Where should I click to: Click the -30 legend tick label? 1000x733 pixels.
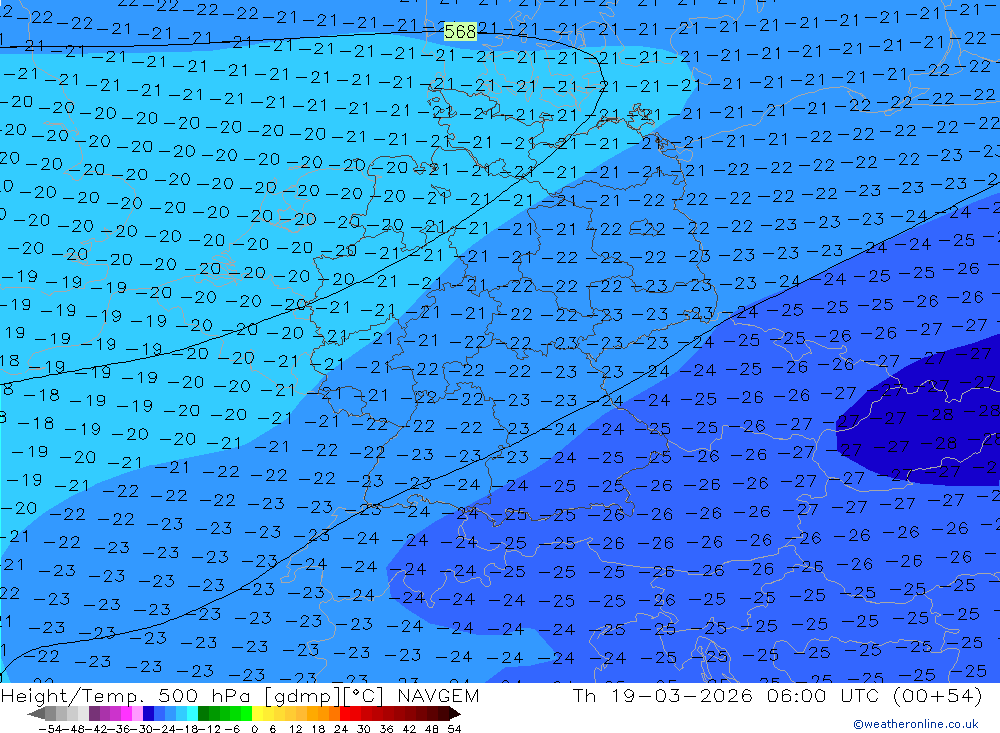point(143,729)
